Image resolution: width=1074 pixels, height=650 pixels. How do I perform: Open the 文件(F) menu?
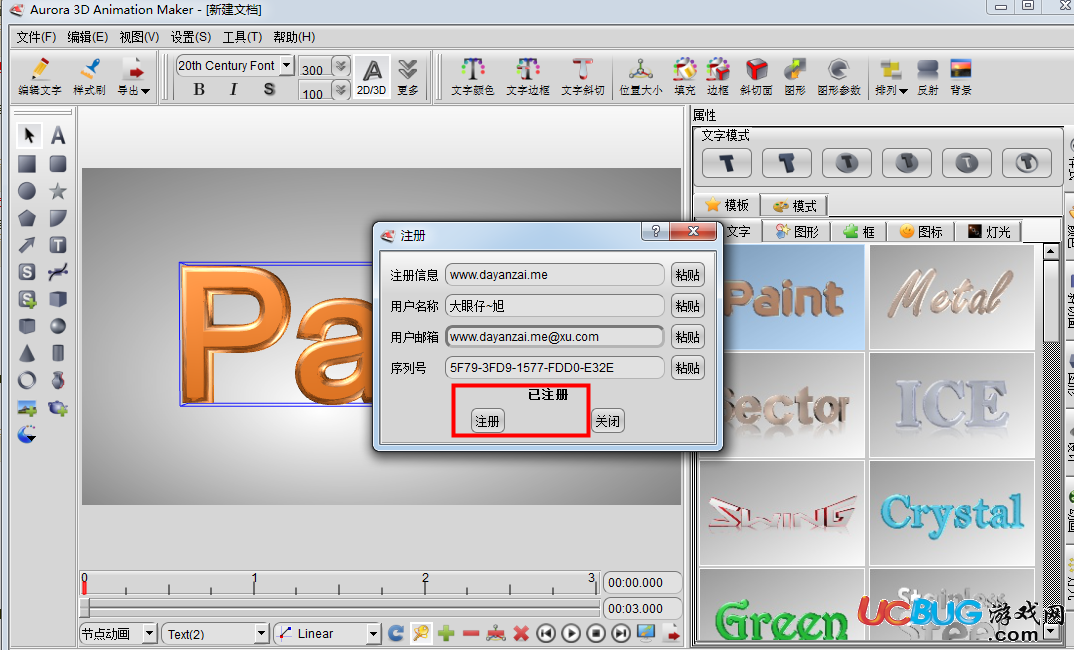coord(36,37)
